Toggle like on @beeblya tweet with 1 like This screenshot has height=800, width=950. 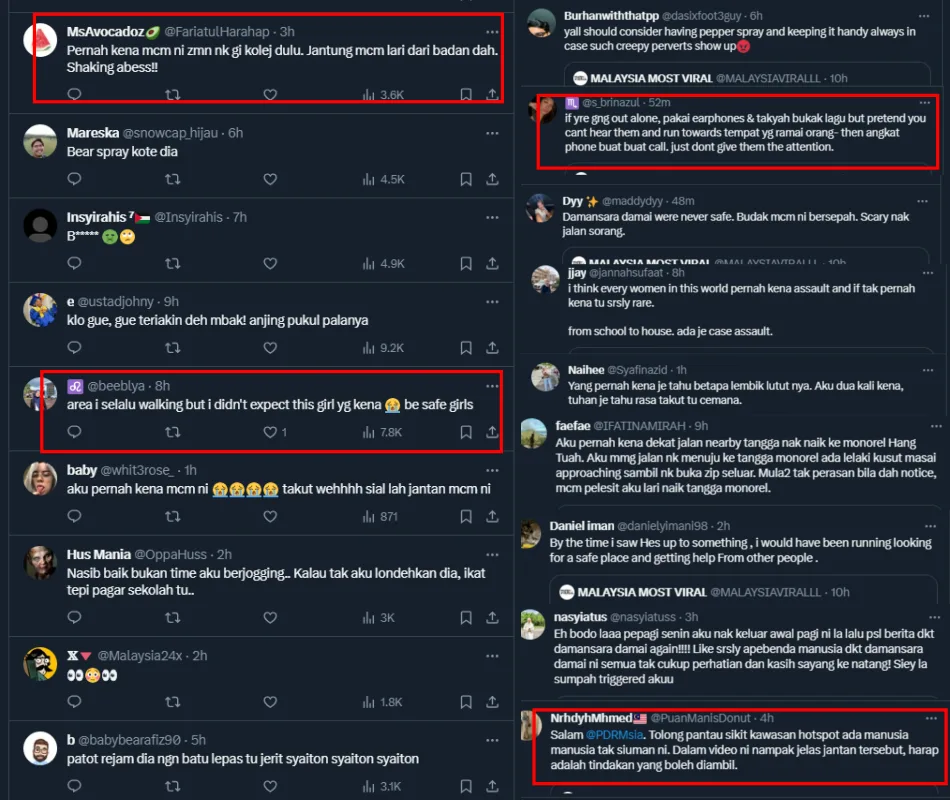coord(275,432)
